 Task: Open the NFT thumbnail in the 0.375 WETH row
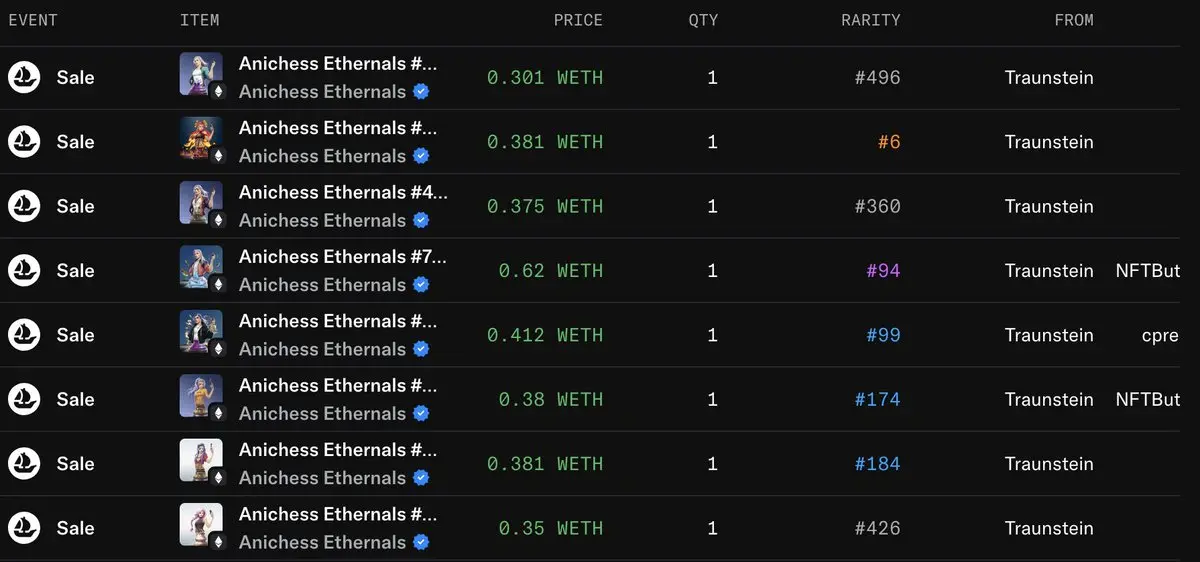click(201, 203)
